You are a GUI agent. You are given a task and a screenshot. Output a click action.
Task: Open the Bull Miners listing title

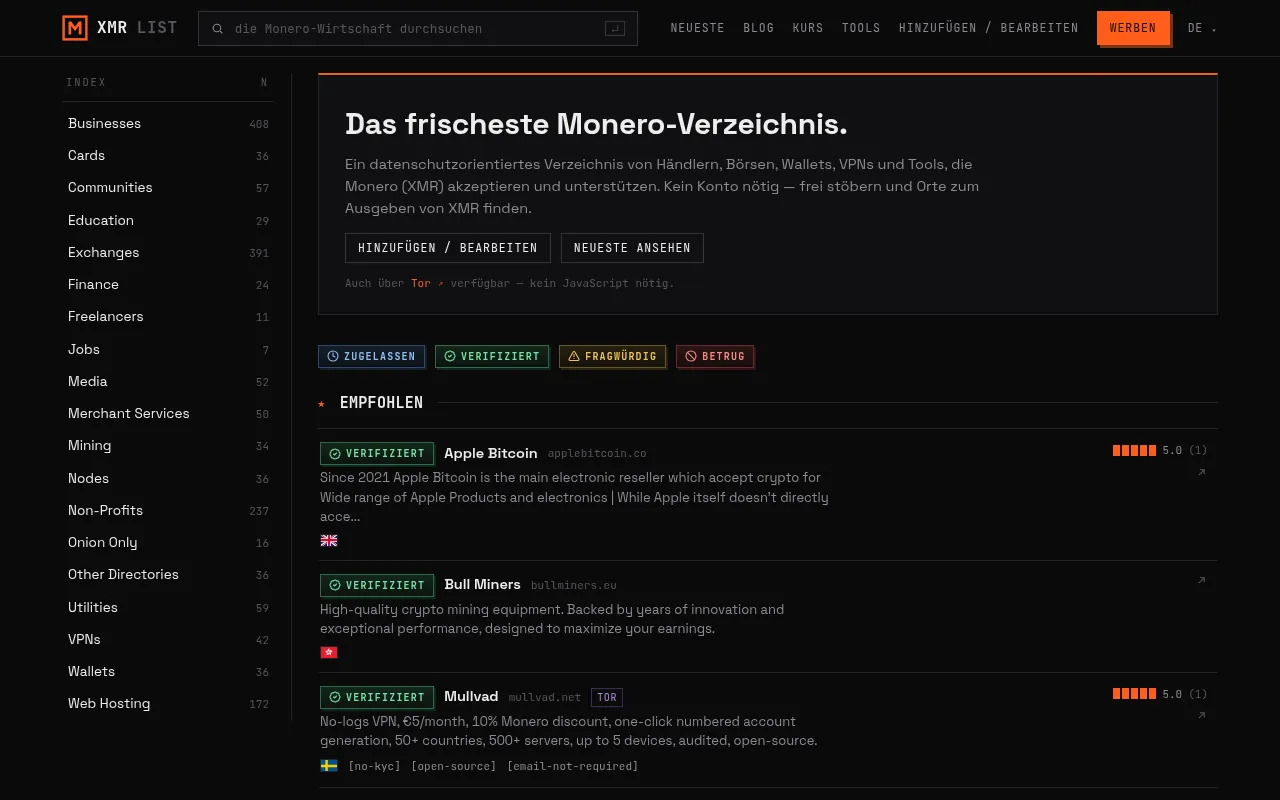482,584
